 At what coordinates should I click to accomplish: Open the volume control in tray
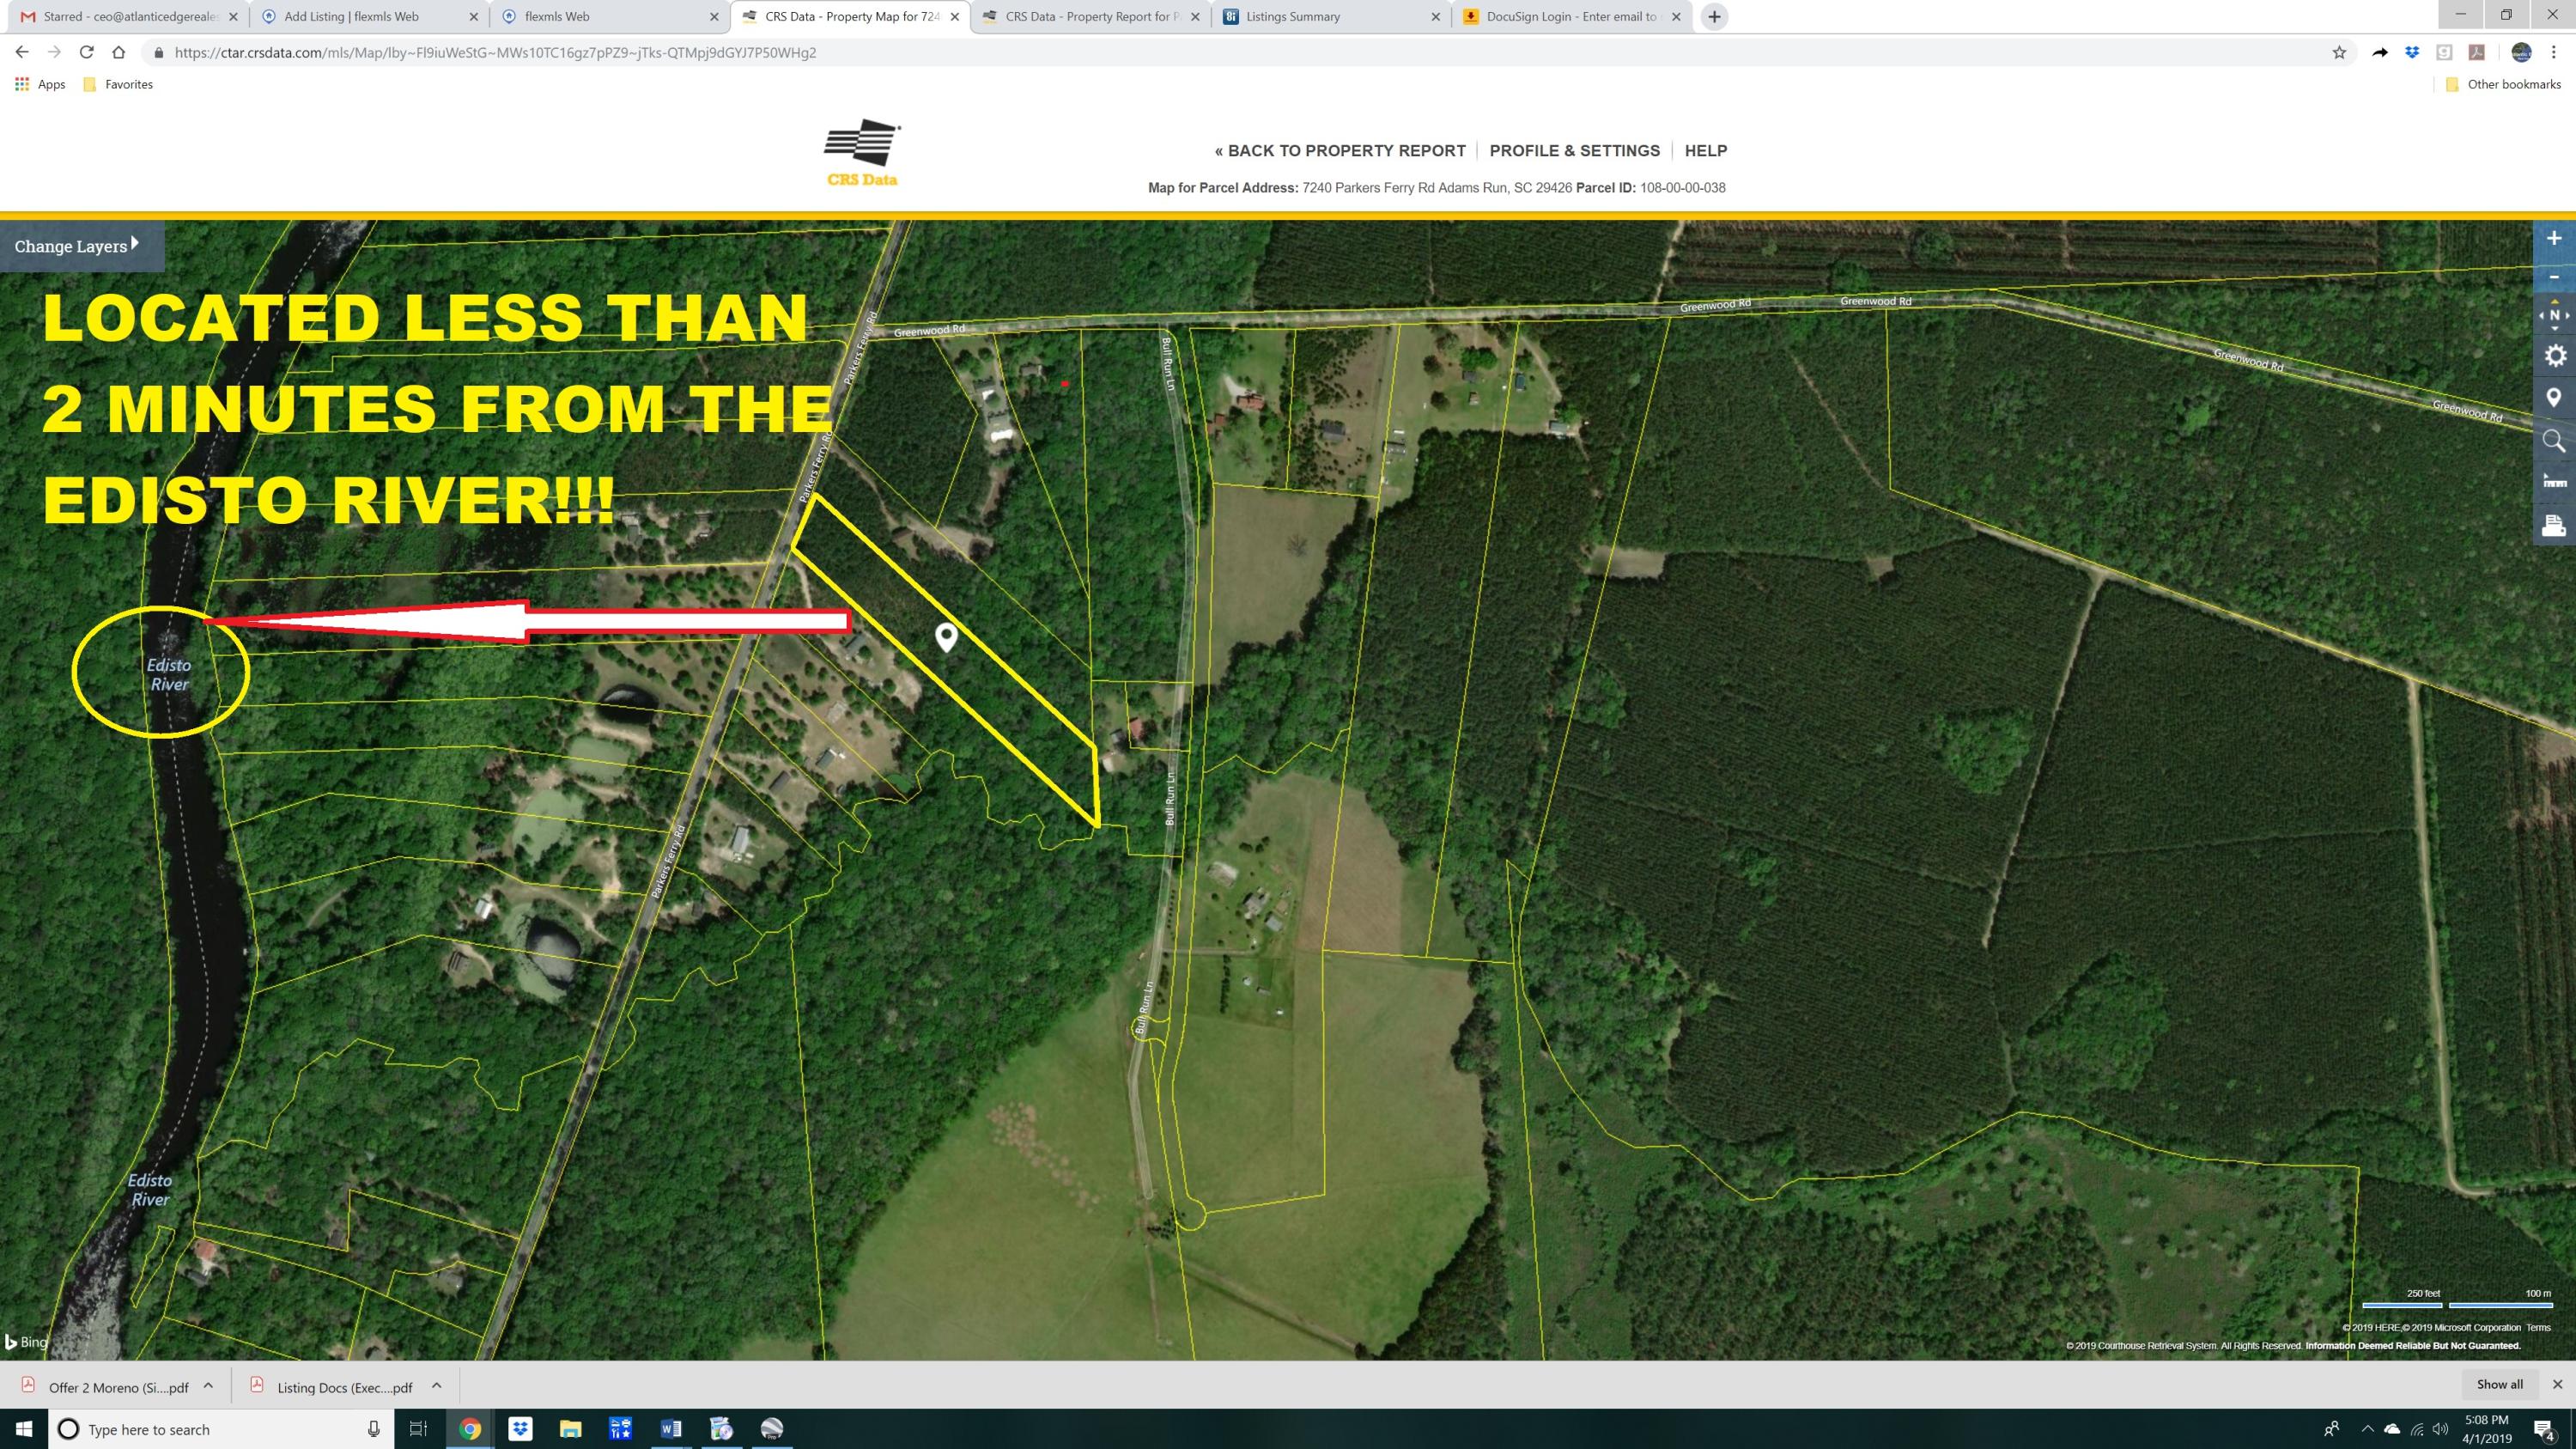[2440, 1429]
